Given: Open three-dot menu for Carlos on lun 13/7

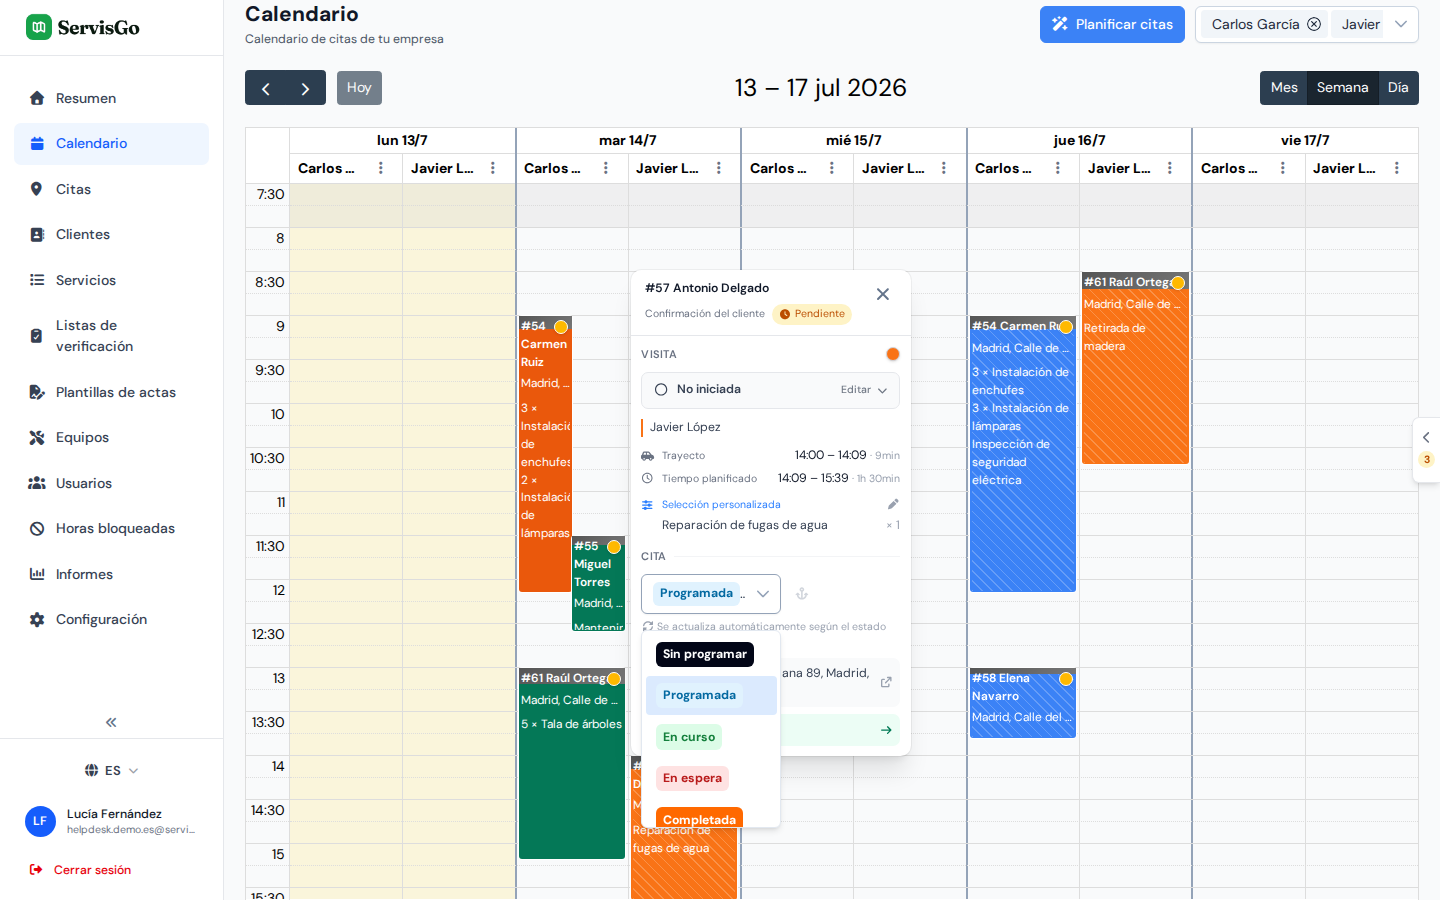Looking at the screenshot, I should [381, 168].
